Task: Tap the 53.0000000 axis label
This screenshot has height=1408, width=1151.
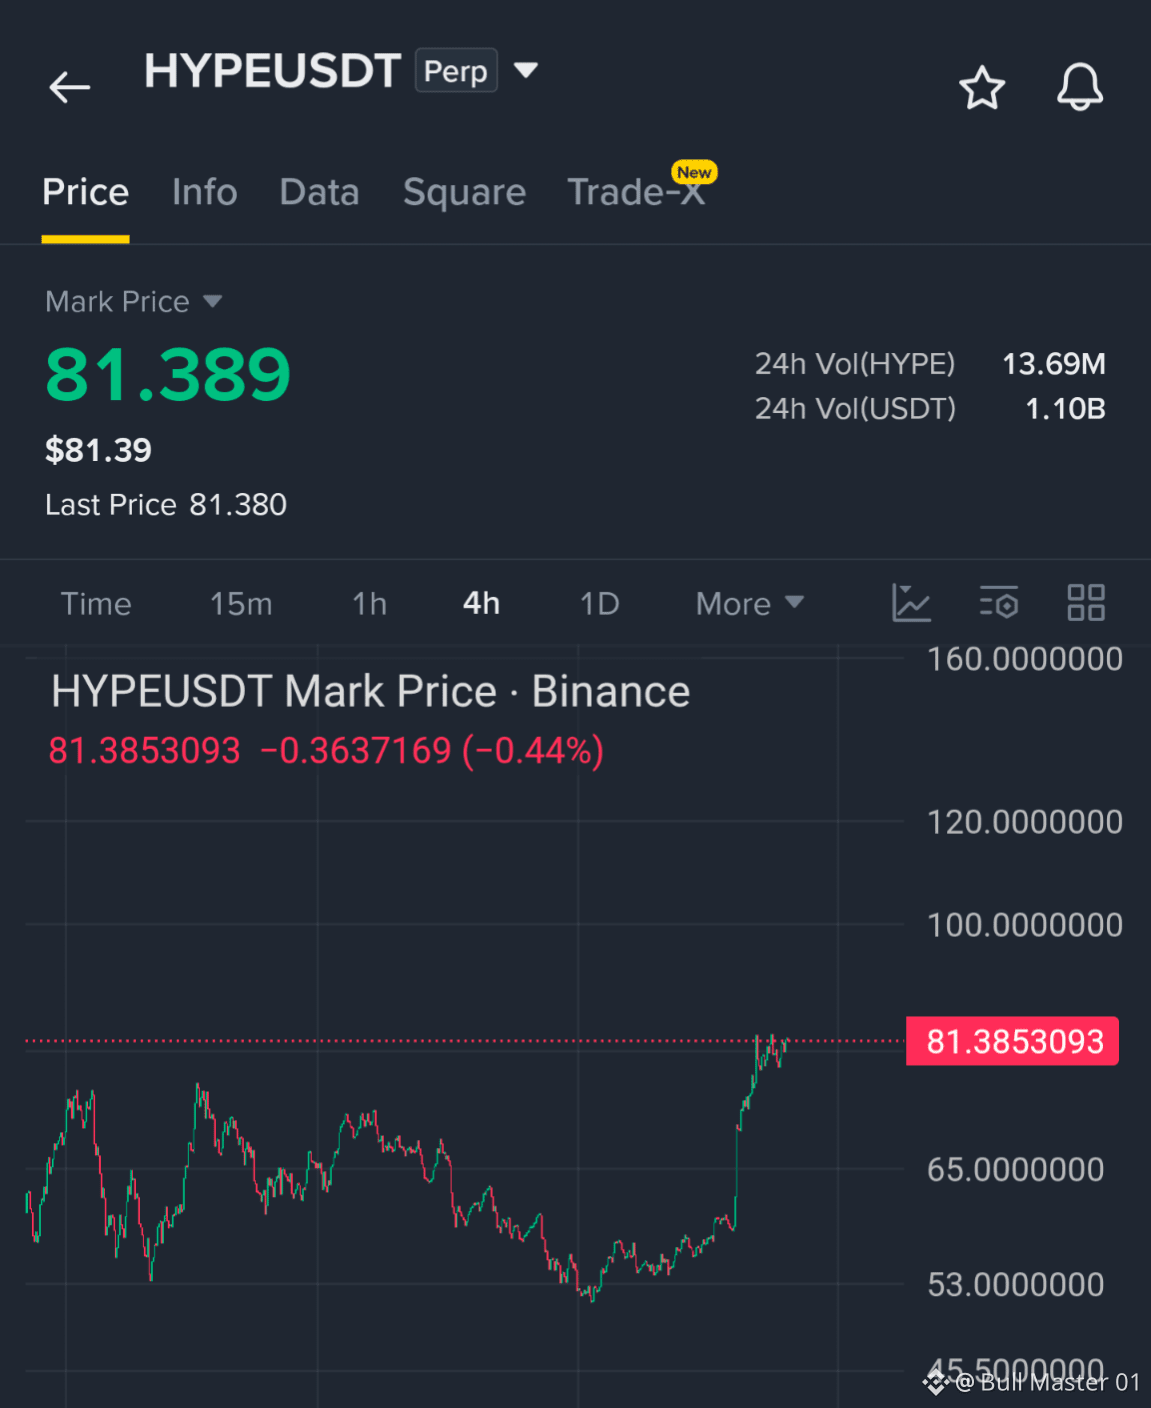Action: click(x=1015, y=1284)
